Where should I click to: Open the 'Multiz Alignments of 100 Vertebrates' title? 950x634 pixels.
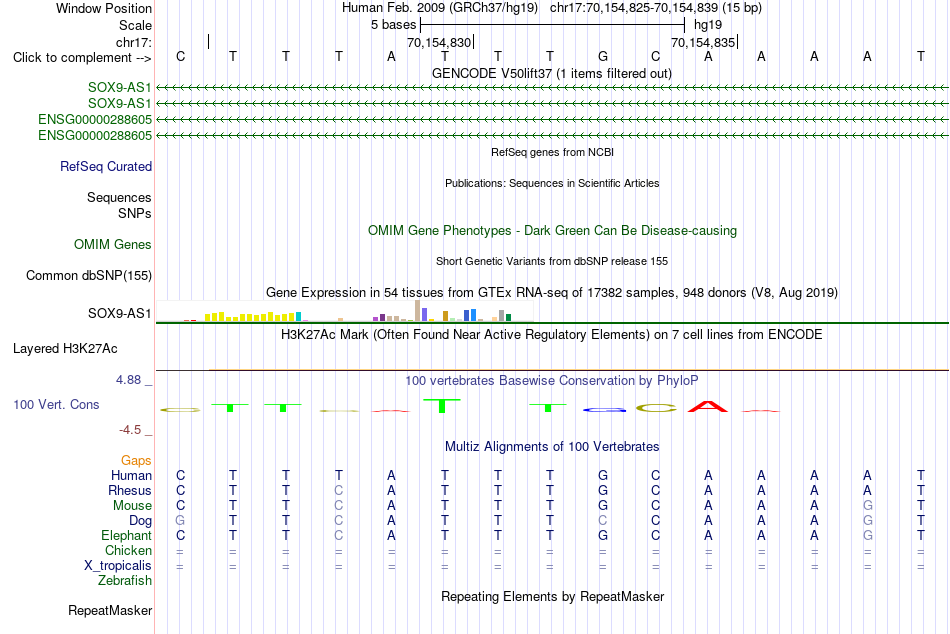552,447
